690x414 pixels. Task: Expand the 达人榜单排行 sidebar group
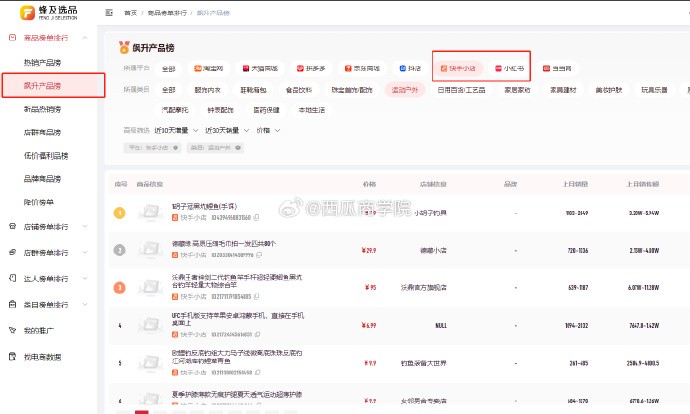pos(48,278)
